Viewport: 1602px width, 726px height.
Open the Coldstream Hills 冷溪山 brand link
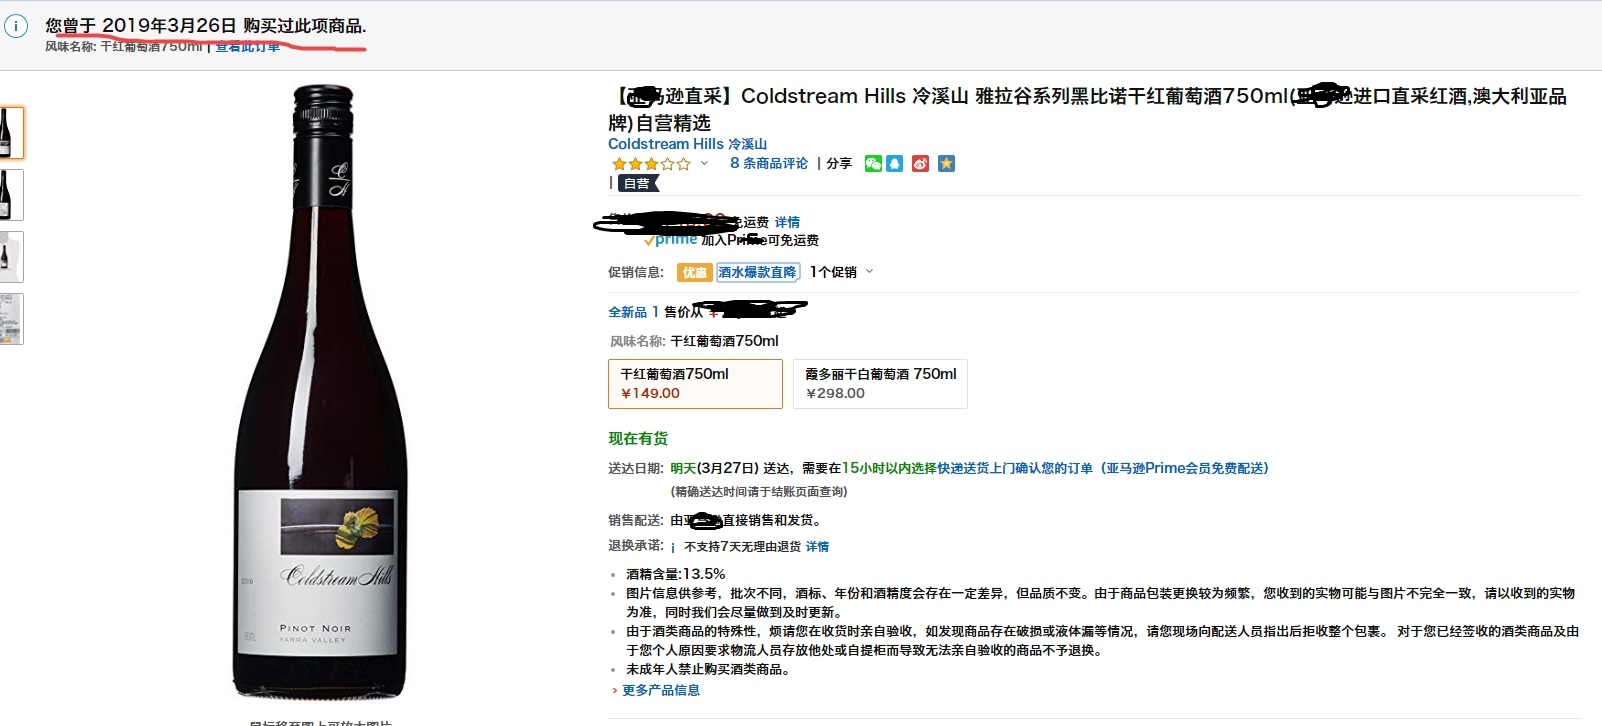pyautogui.click(x=688, y=144)
